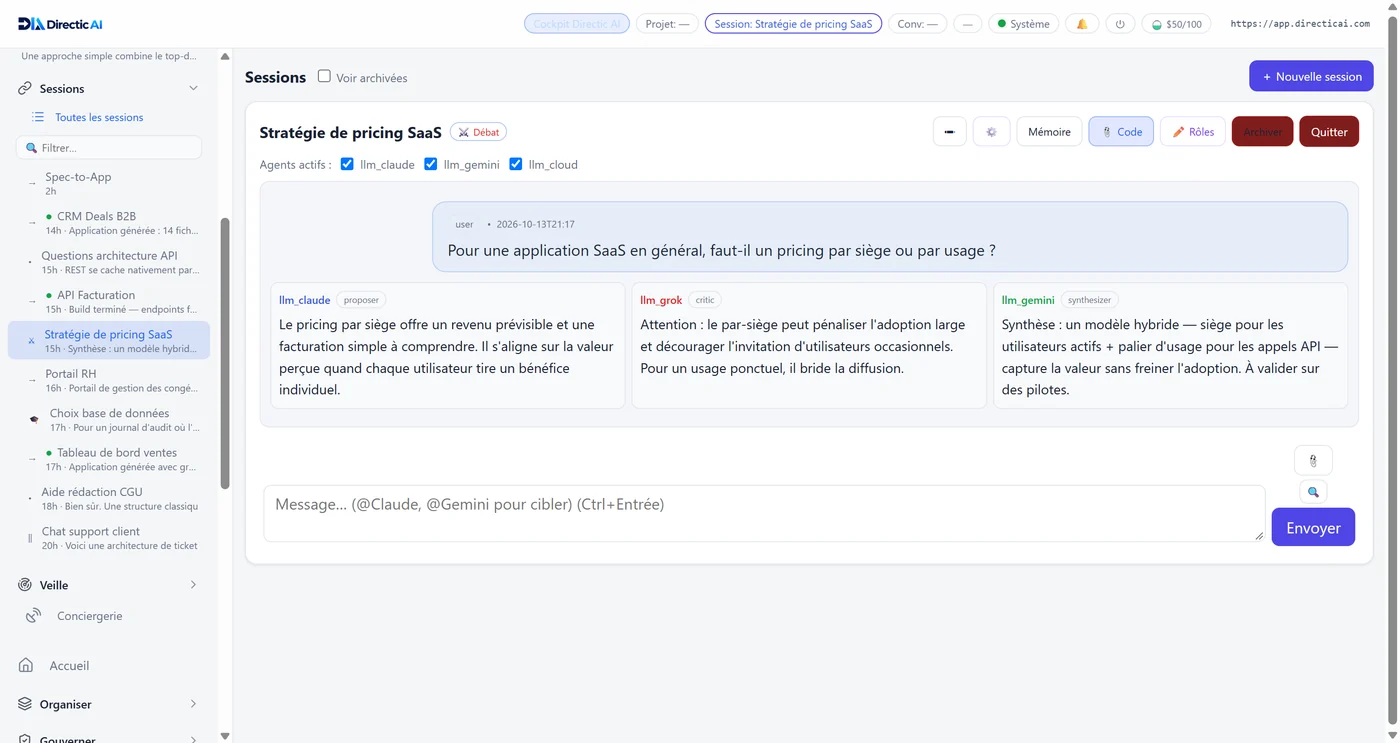
Task: Toggle the Voir archivées checkbox
Action: [x=324, y=76]
